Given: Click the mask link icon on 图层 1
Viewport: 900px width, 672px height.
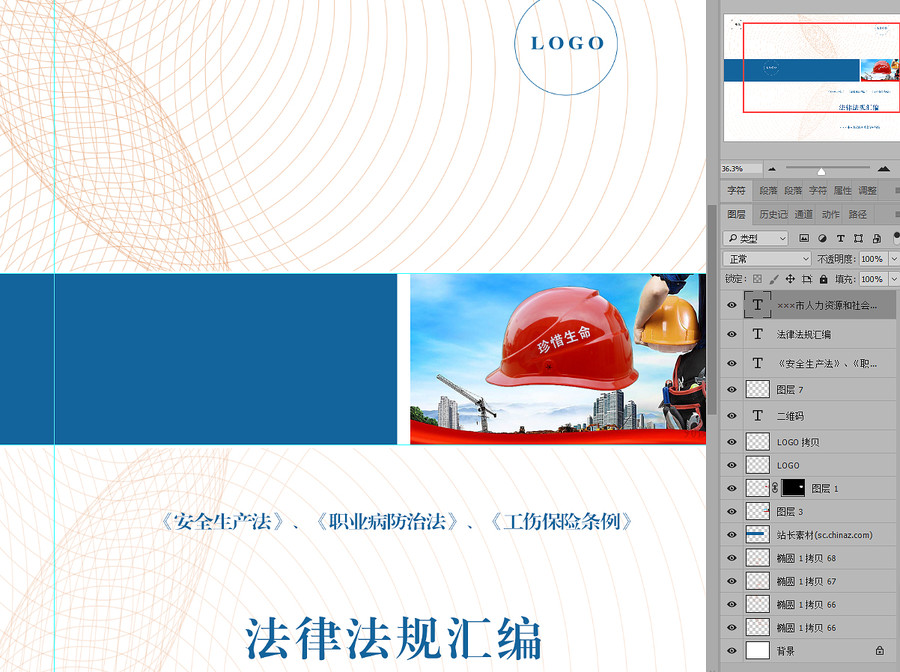Looking at the screenshot, I should pyautogui.click(x=775, y=488).
